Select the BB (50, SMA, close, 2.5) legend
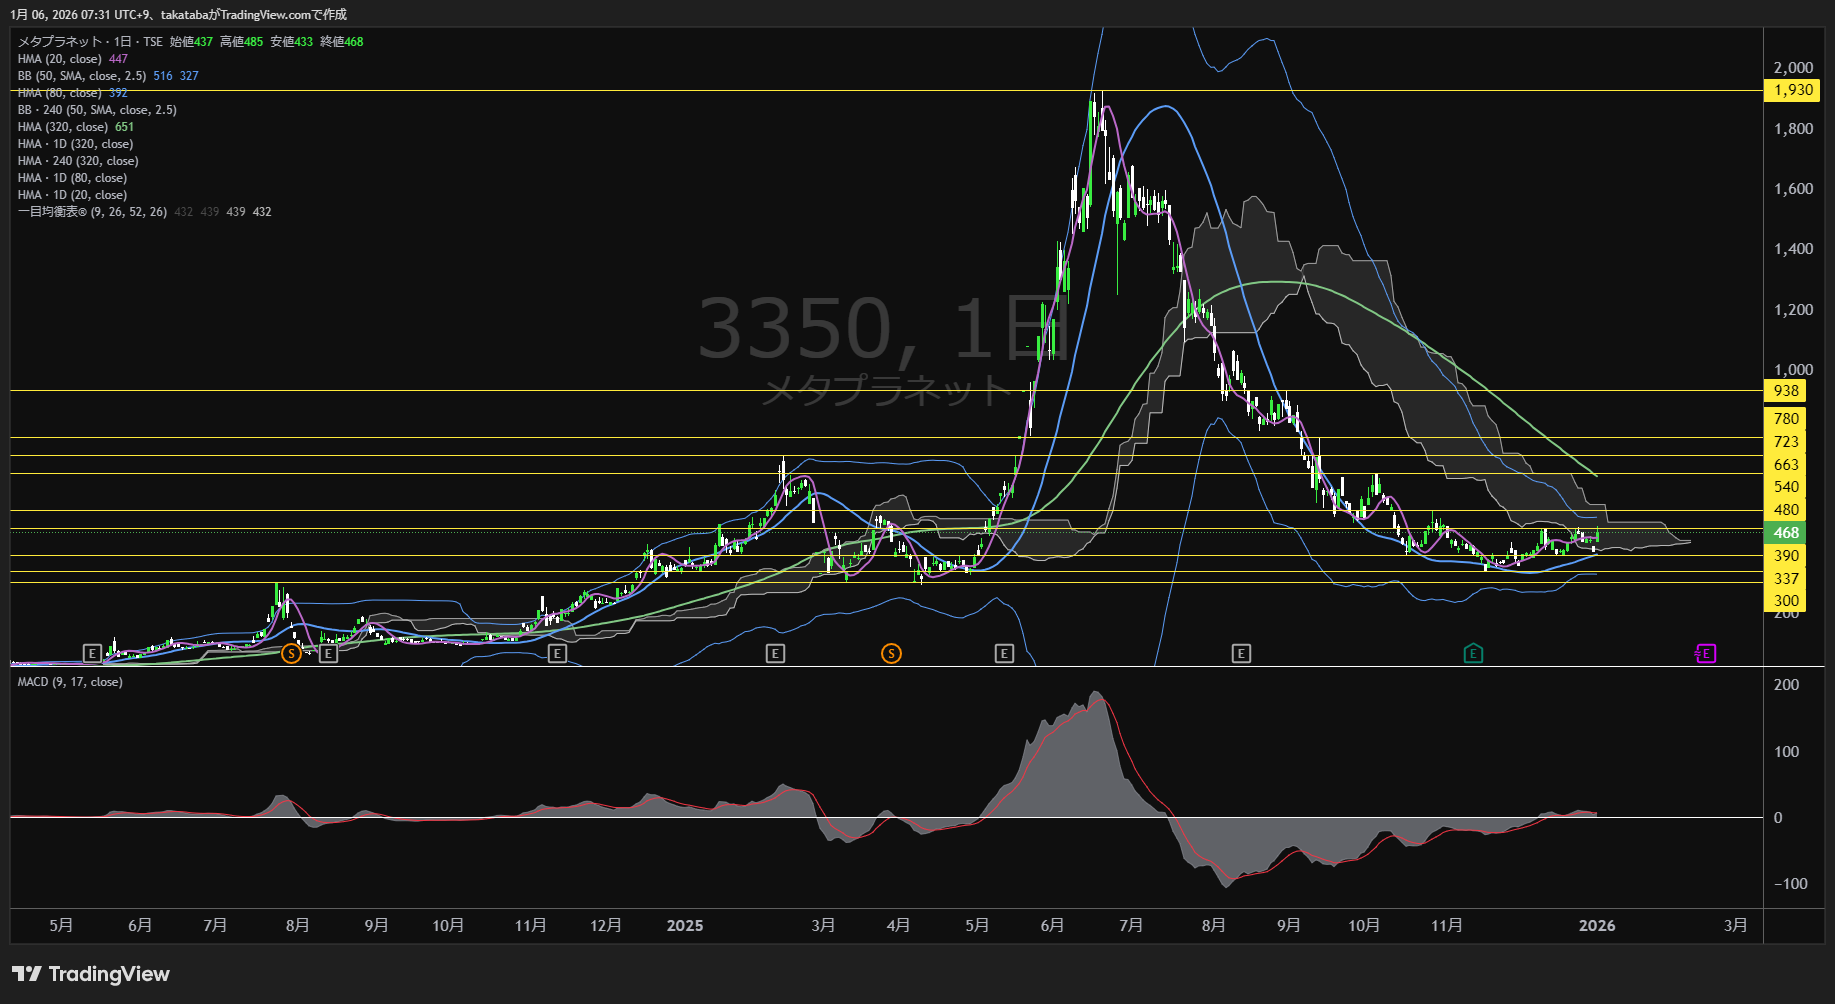The height and width of the screenshot is (1004, 1835). (x=82, y=76)
